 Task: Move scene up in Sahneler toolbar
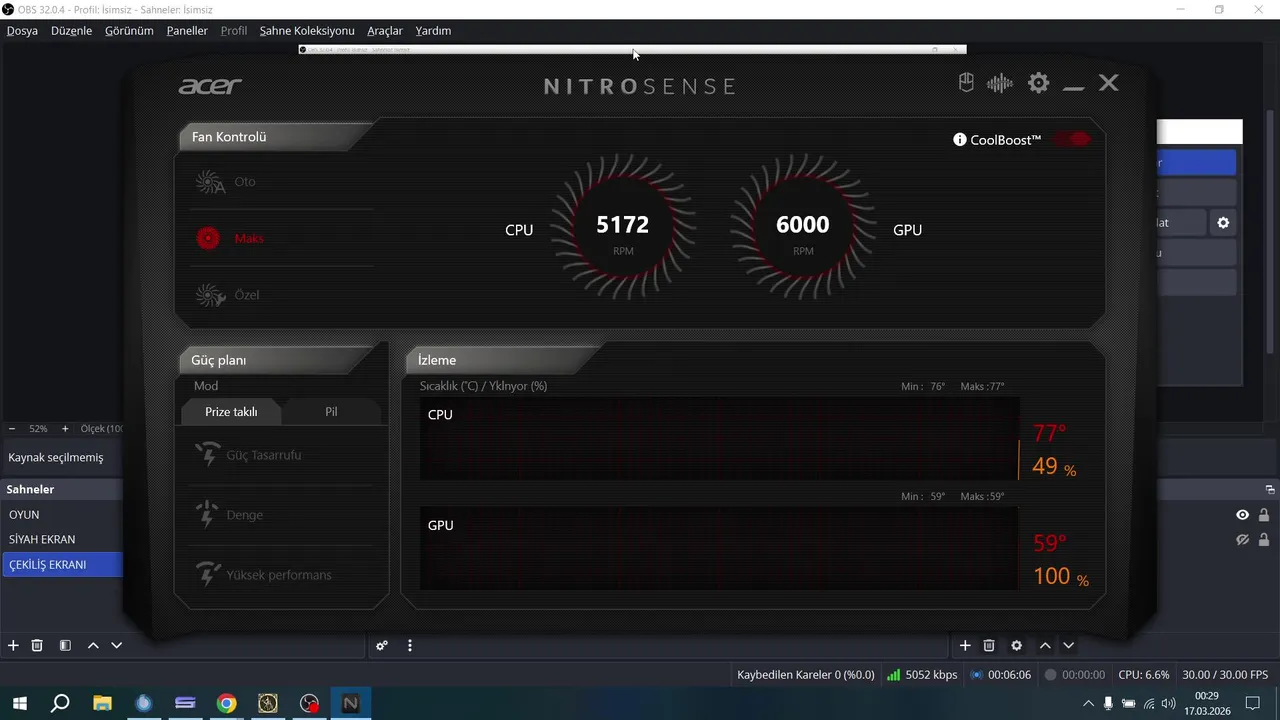click(93, 646)
